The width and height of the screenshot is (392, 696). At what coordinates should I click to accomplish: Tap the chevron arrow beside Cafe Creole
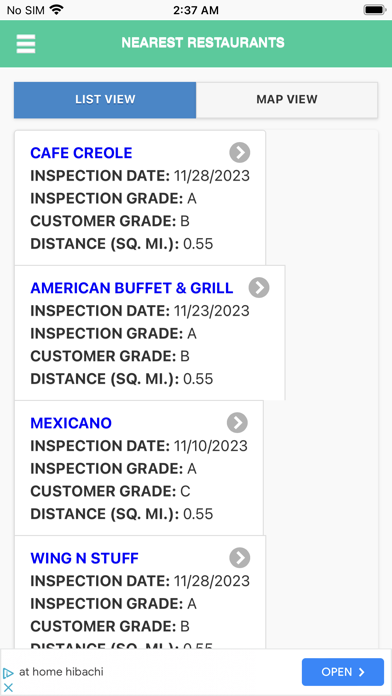click(240, 153)
